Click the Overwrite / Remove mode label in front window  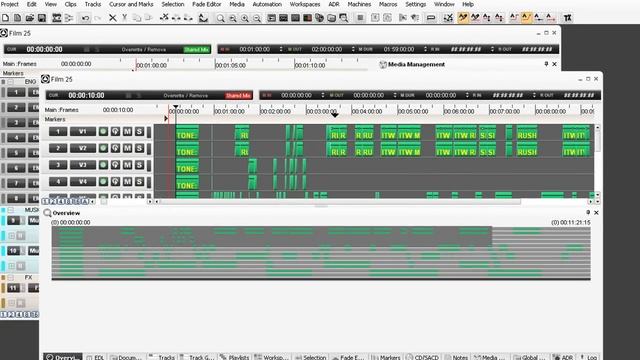(186, 96)
